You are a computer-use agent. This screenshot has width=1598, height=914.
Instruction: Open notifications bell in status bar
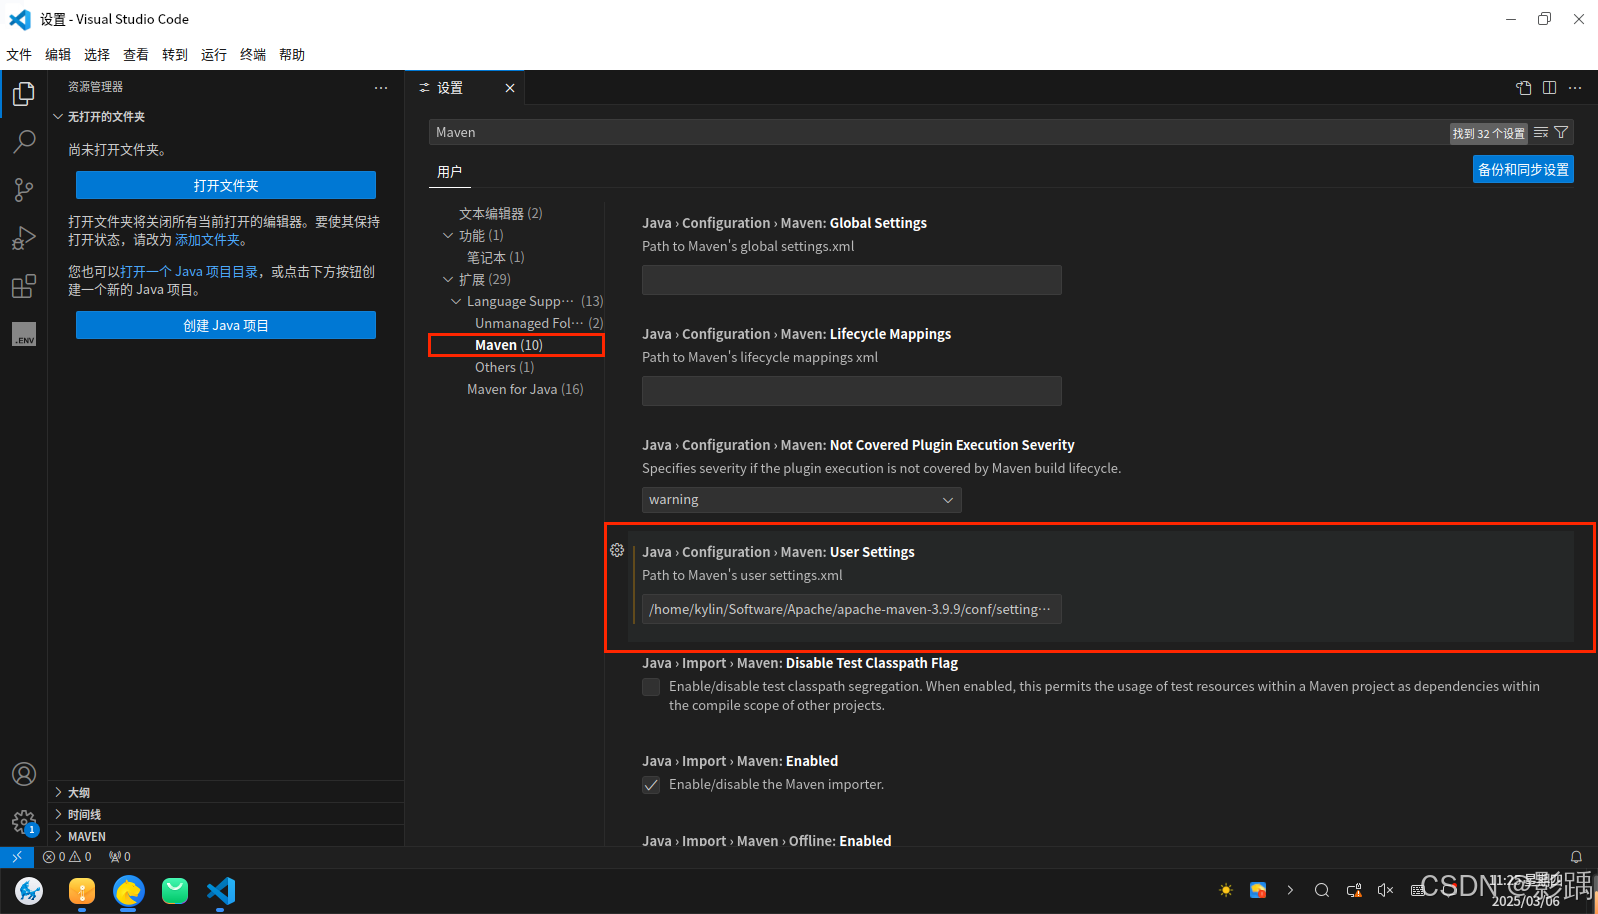click(1576, 857)
